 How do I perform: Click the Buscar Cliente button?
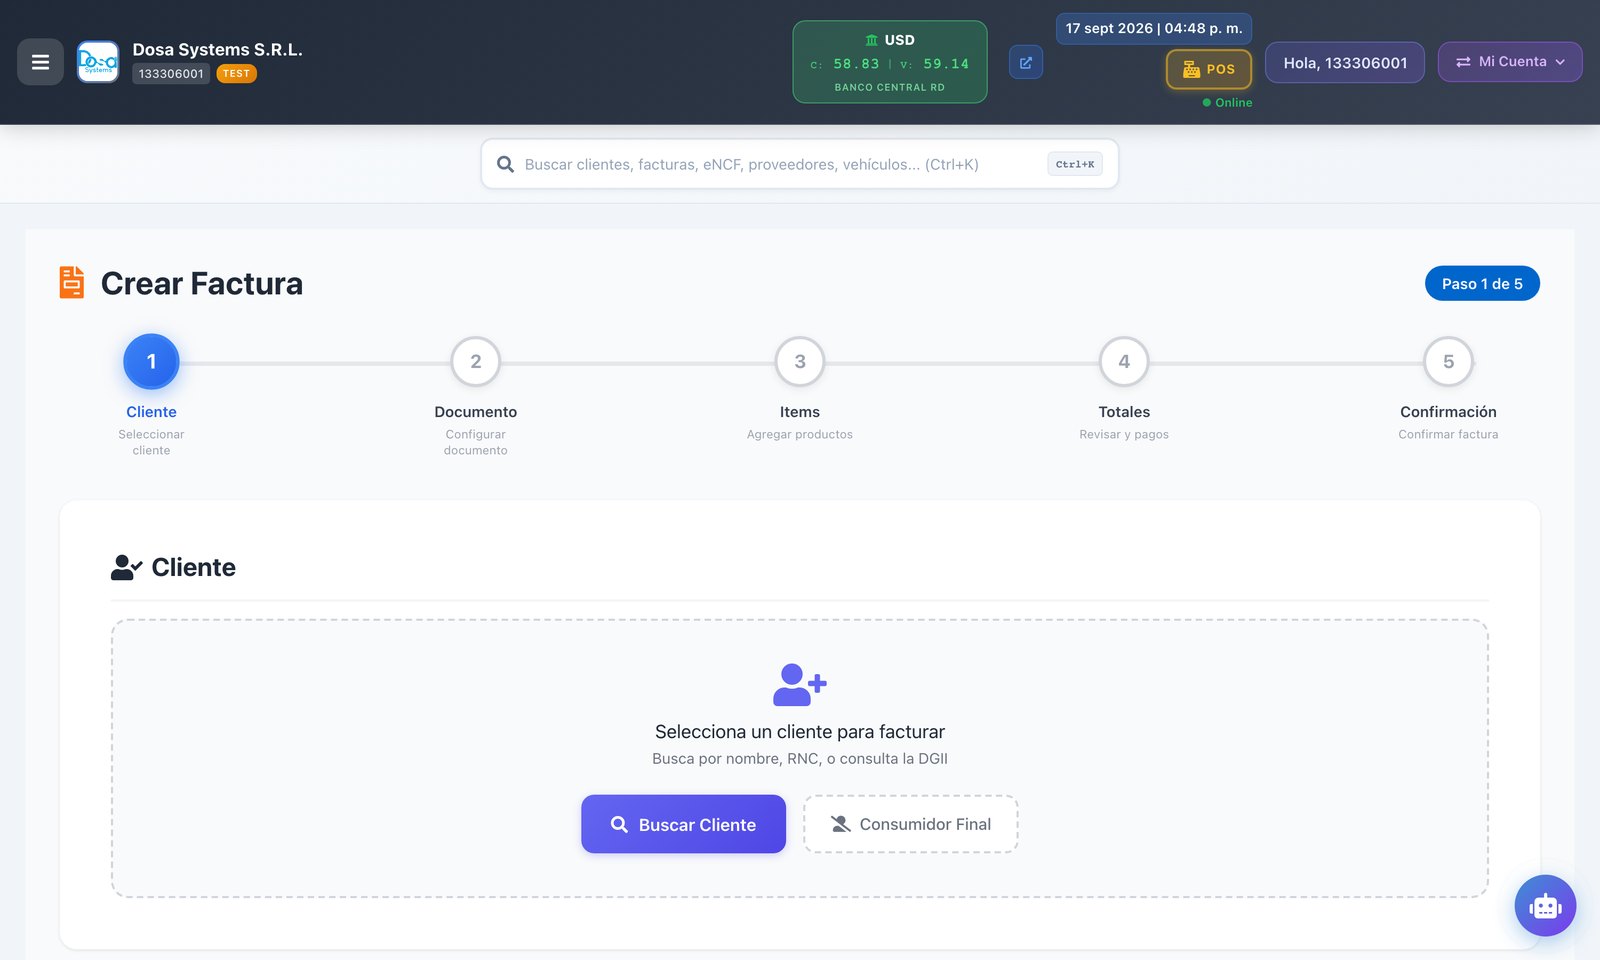pos(684,824)
